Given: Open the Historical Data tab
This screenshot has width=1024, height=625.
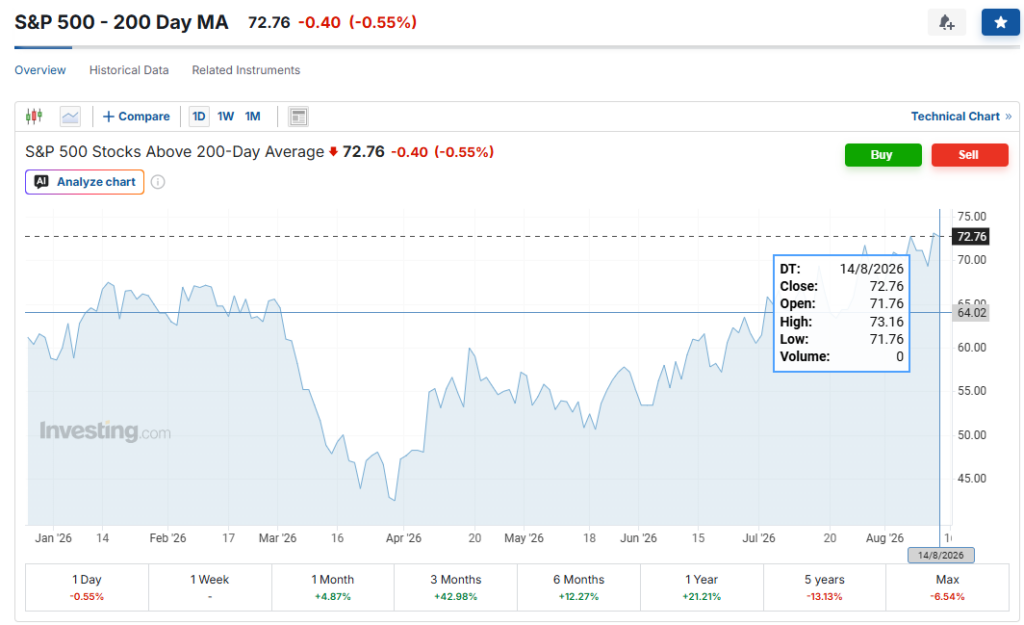Looking at the screenshot, I should pos(129,70).
